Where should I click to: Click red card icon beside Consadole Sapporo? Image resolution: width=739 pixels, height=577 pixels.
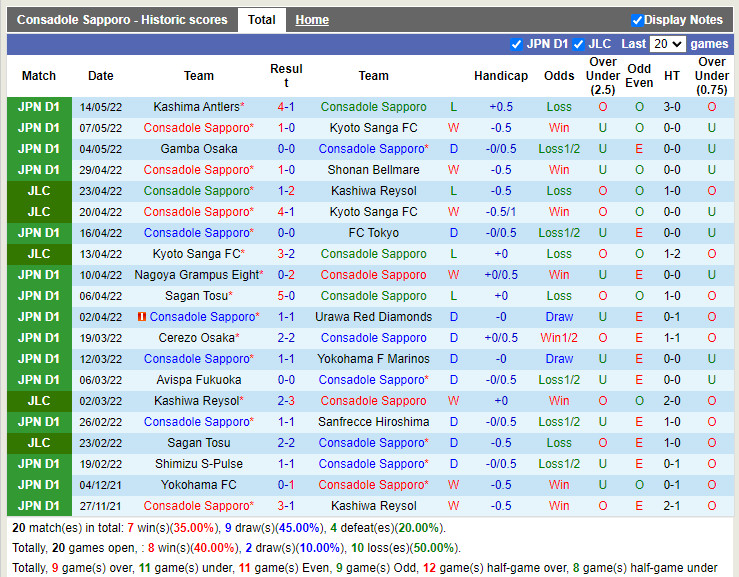[x=142, y=317]
